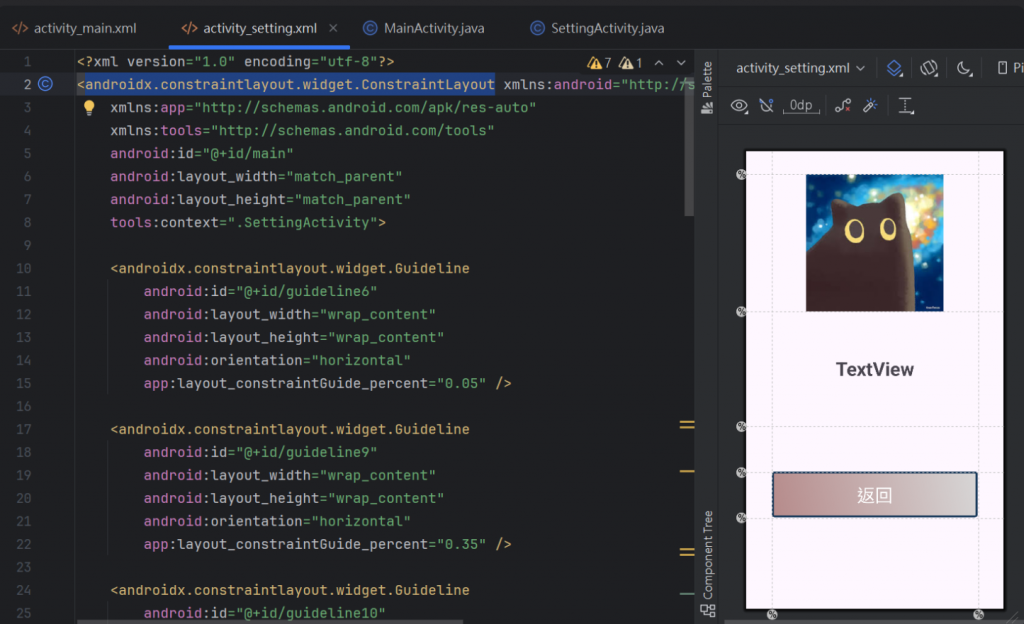Click the @+id/guideline6 id text
The width and height of the screenshot is (1024, 624).
pos(306,291)
